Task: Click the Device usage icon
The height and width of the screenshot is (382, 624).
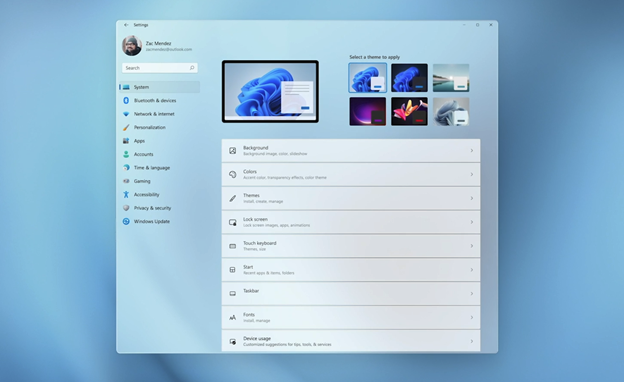Action: coord(233,341)
